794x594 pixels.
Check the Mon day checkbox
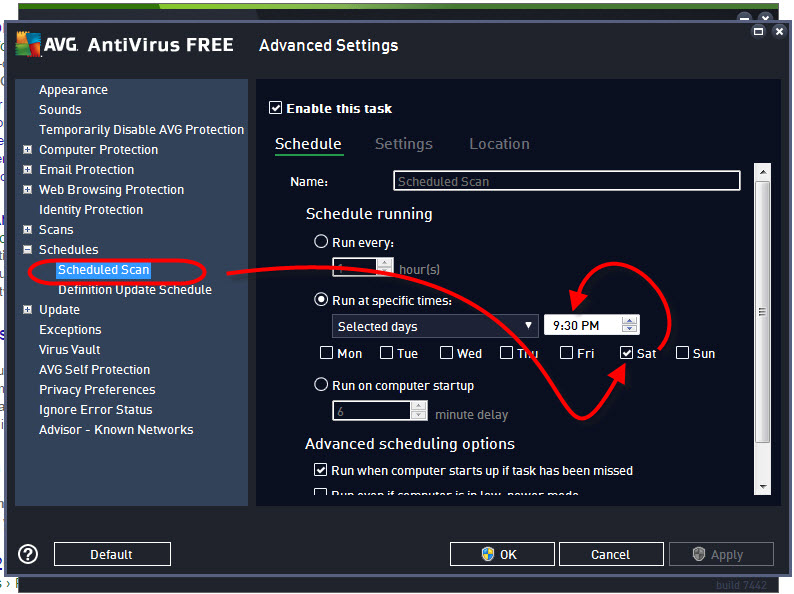coord(327,352)
